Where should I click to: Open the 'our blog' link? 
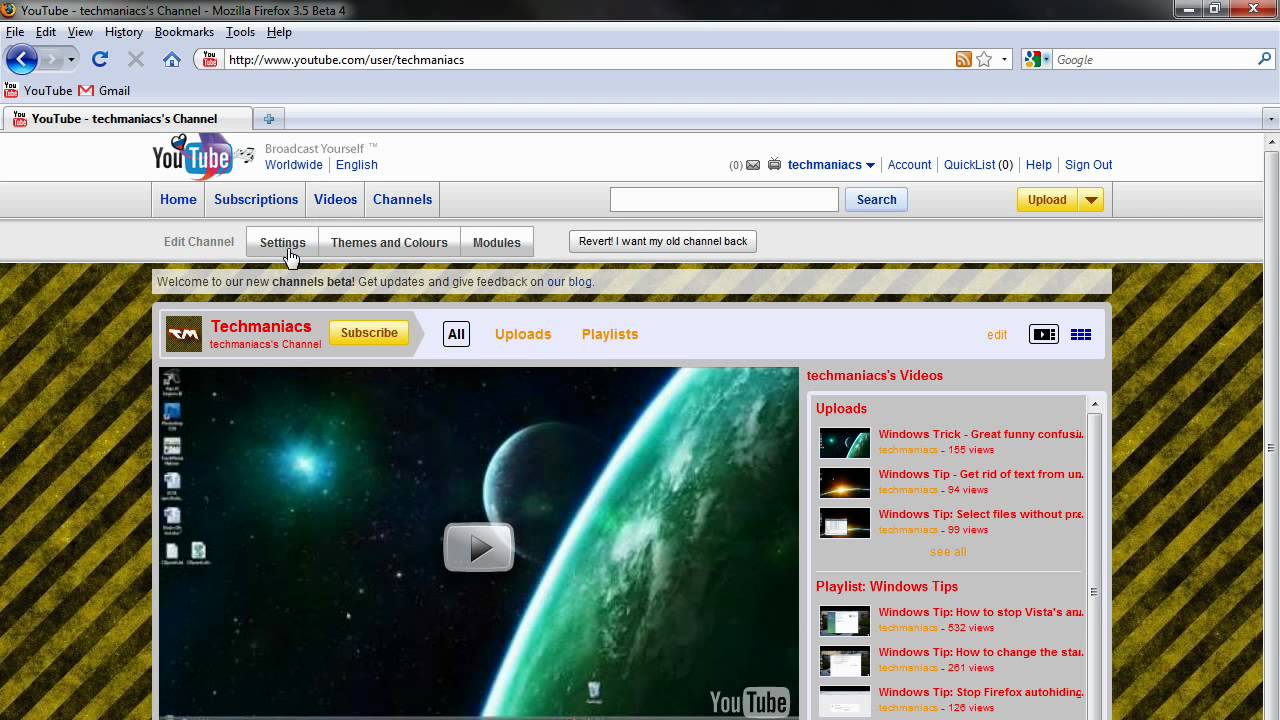[569, 282]
